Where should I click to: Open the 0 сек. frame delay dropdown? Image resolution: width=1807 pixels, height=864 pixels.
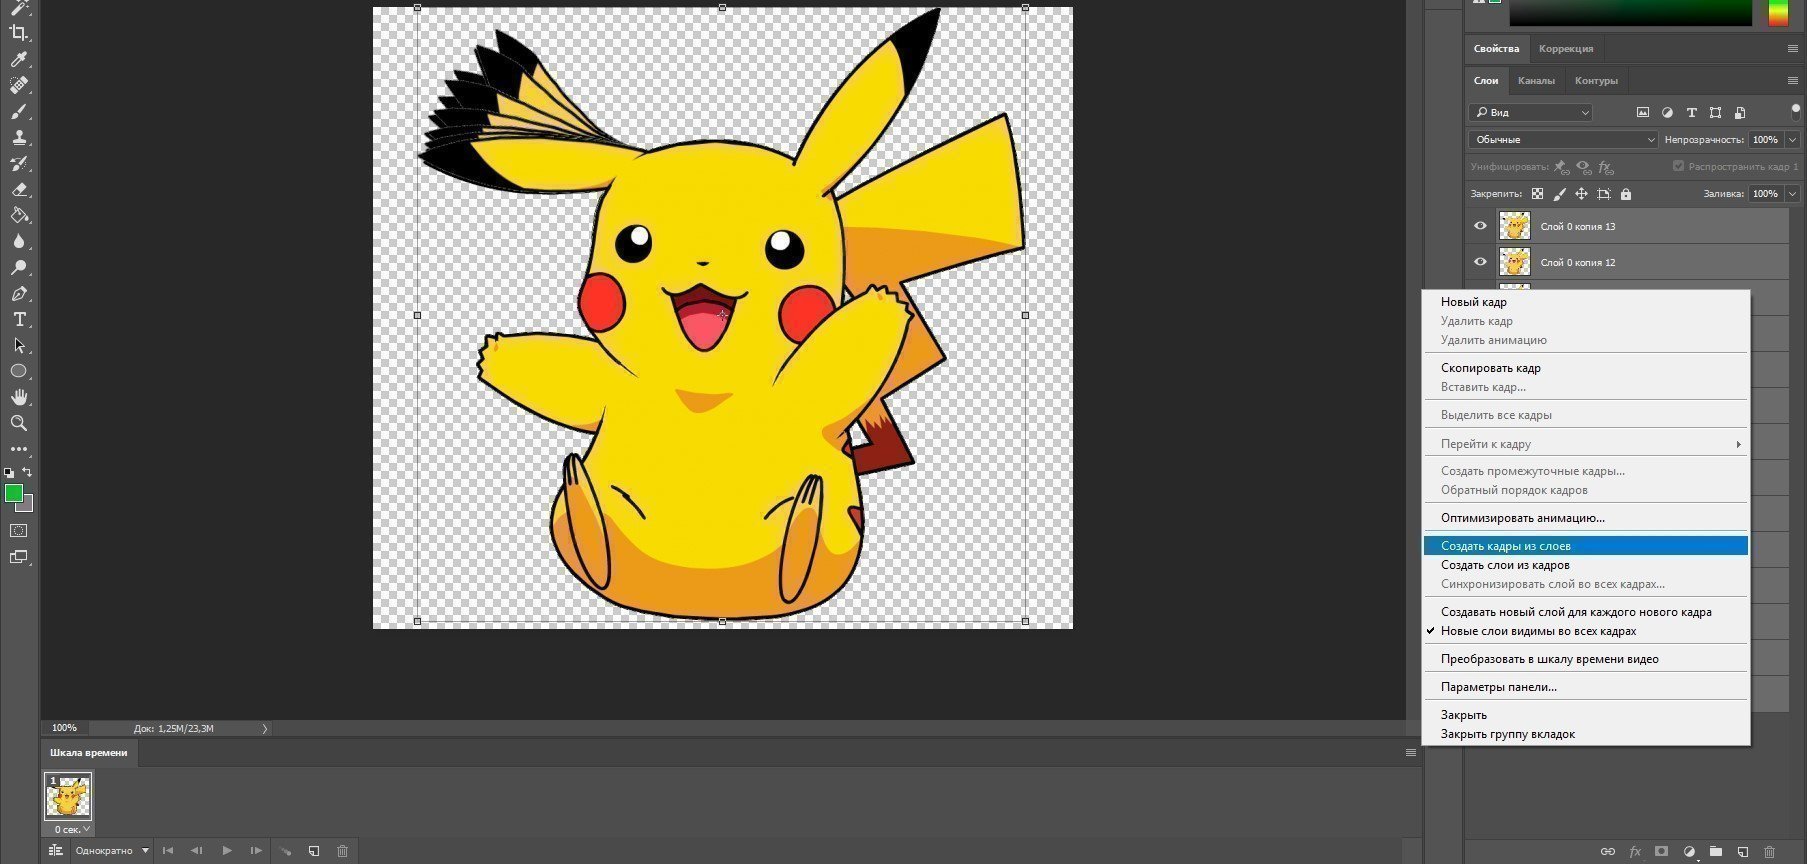point(72,829)
